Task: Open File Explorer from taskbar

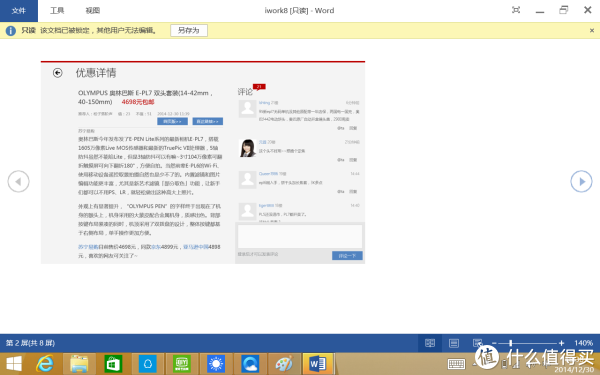Action: [79, 364]
